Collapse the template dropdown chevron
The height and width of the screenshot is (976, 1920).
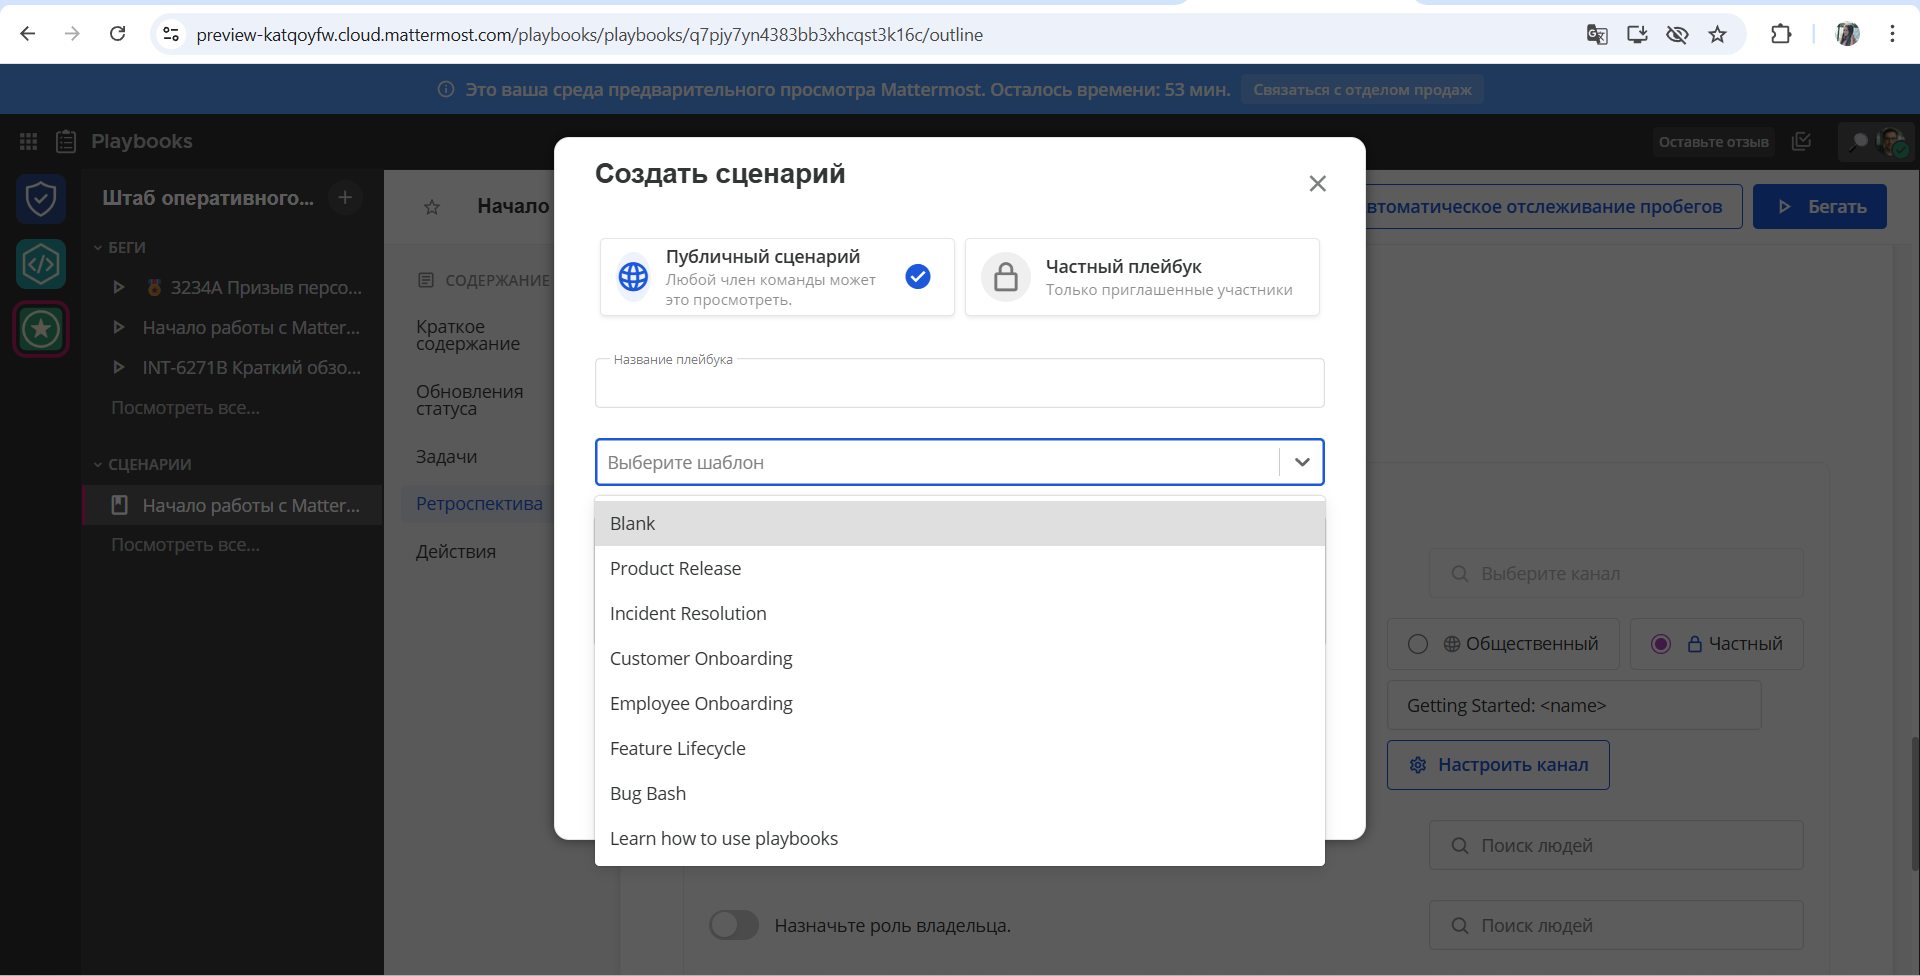click(1301, 462)
